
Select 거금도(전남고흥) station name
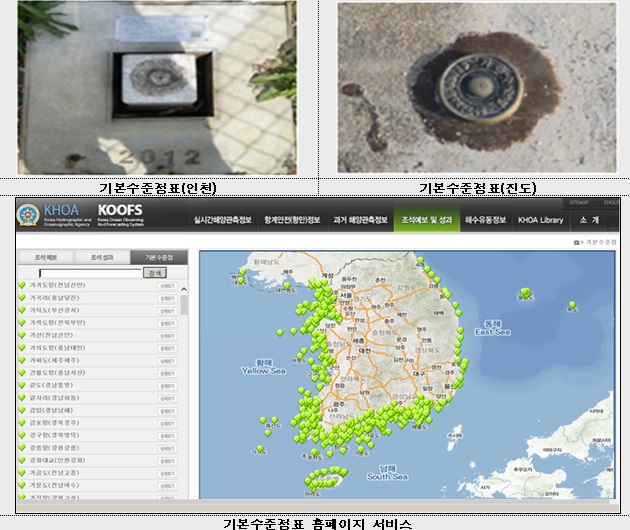54,473
